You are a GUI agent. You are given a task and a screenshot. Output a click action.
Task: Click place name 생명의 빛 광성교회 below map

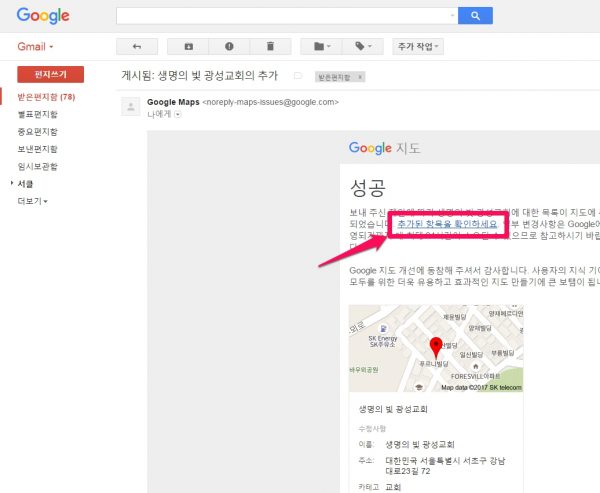tap(393, 409)
